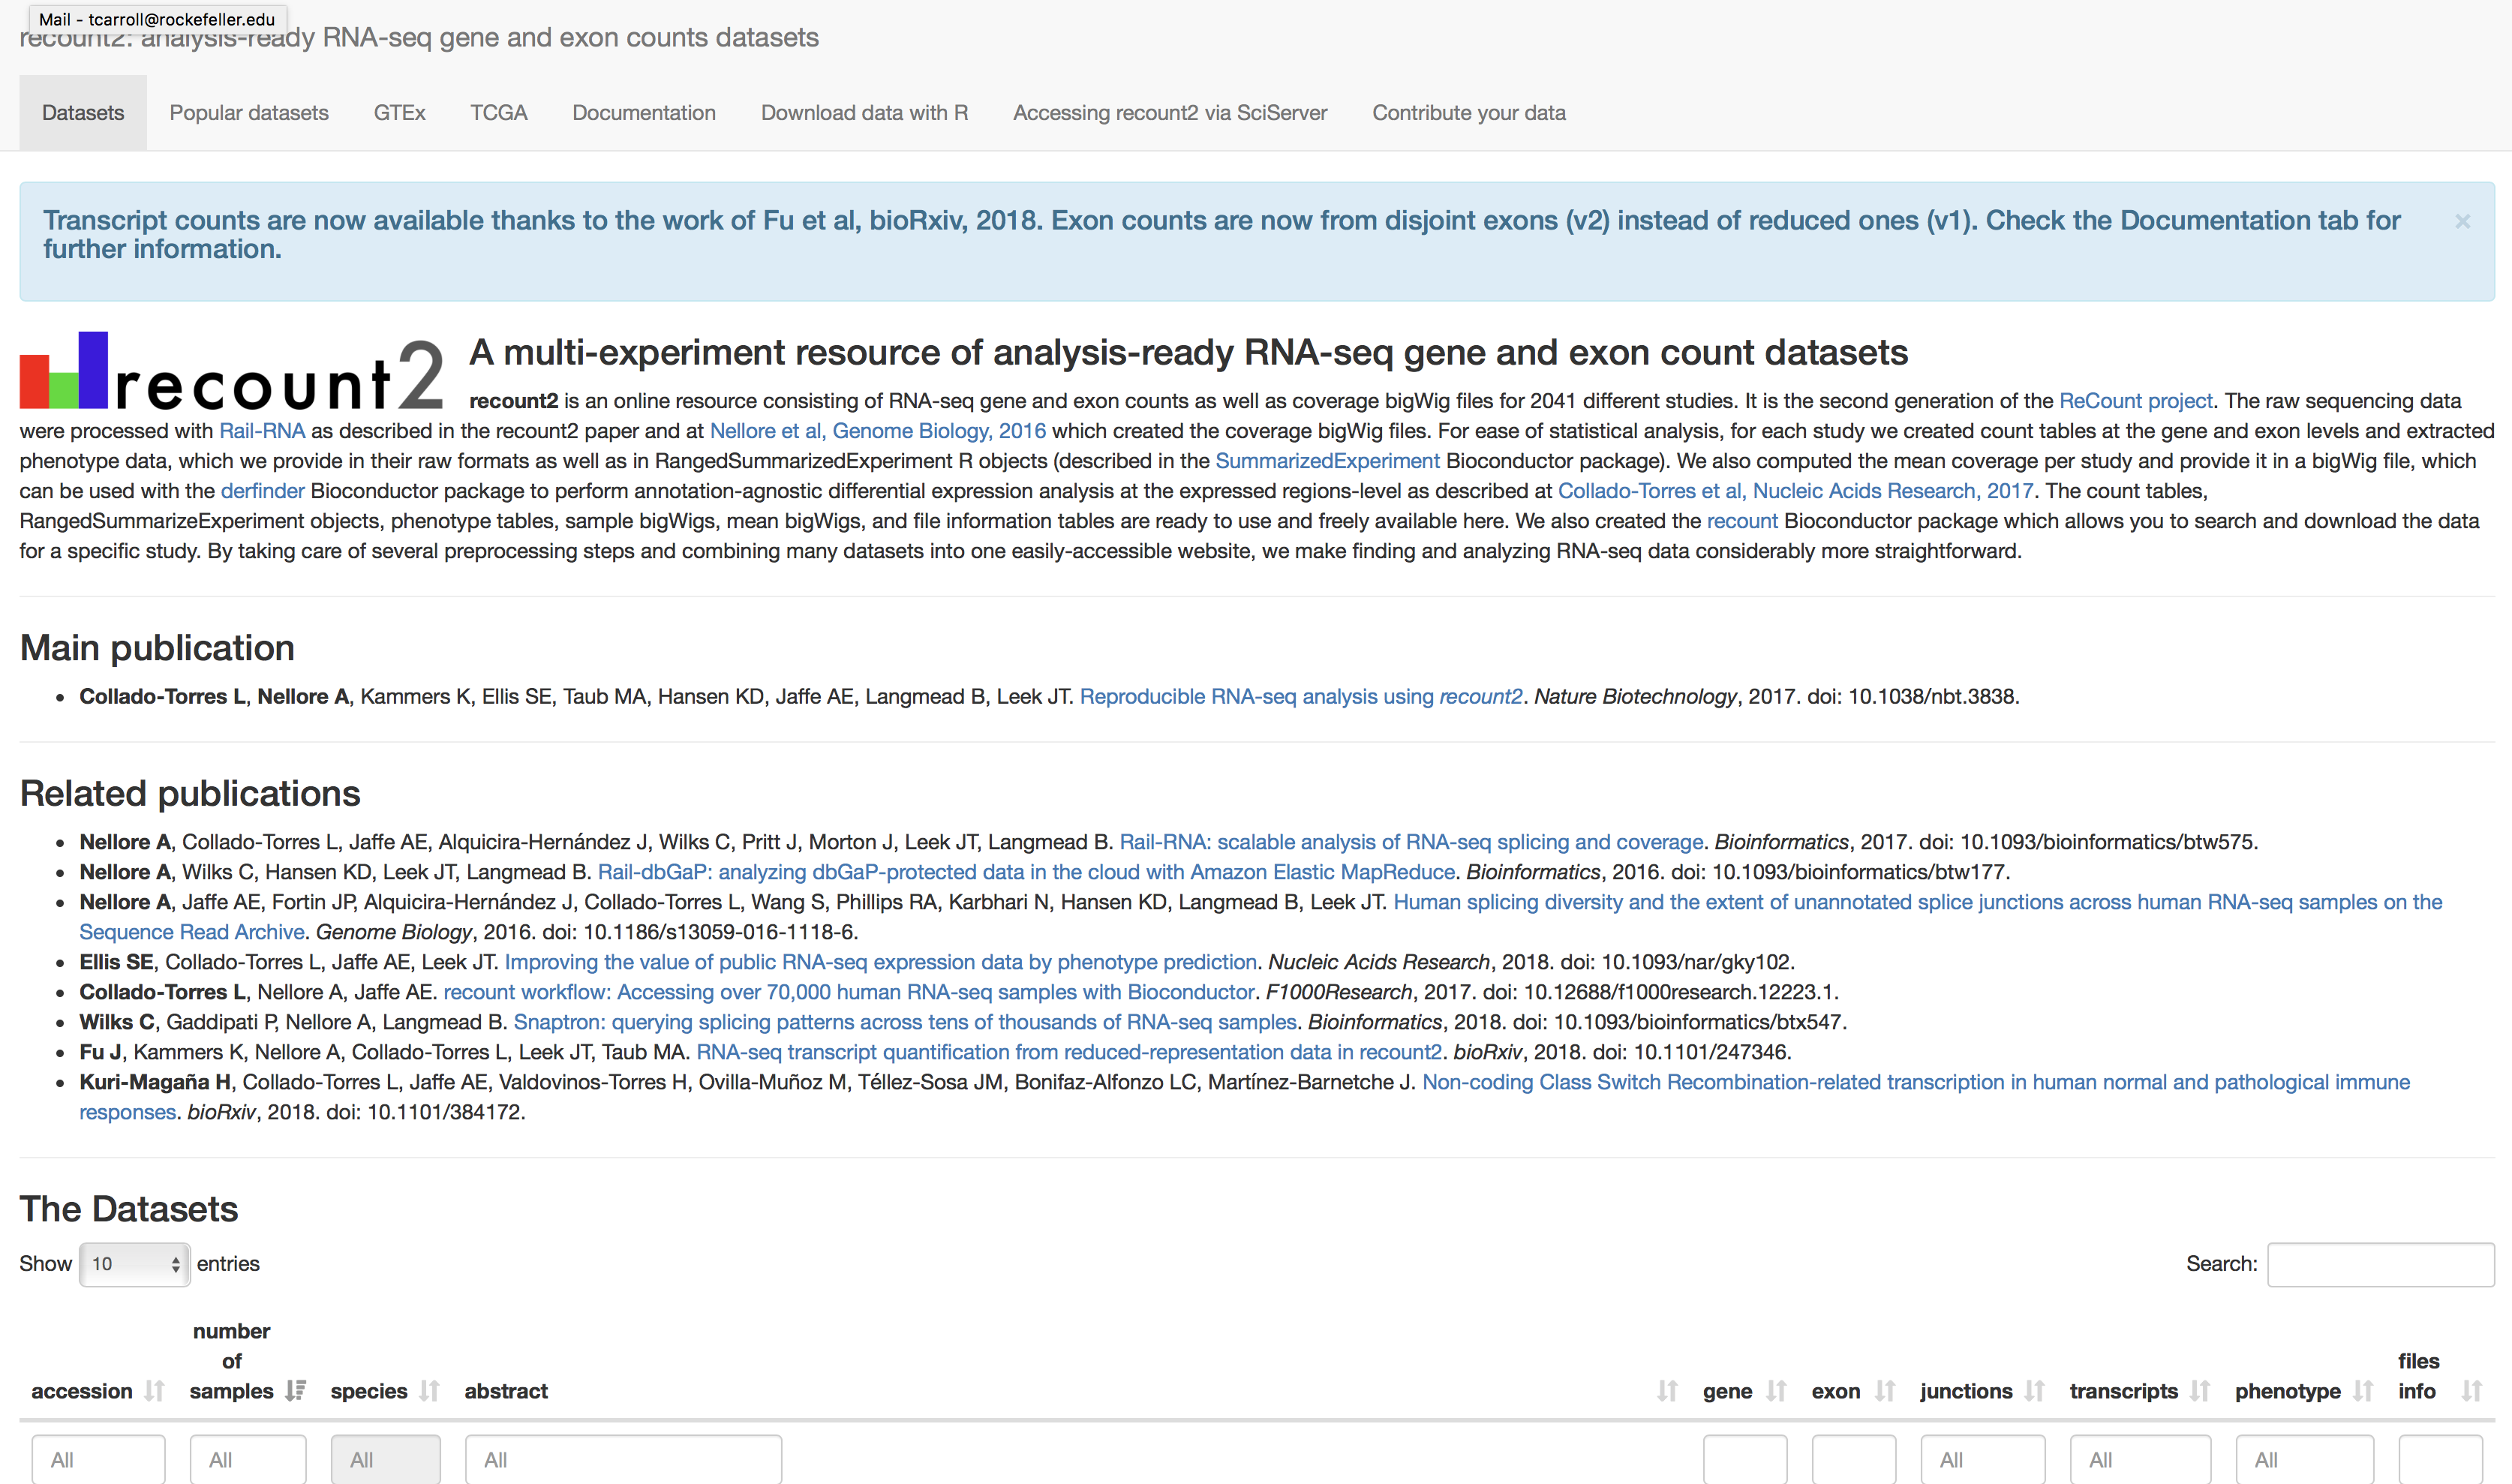Switch to the Popular datasets tab
The height and width of the screenshot is (1484, 2512).
point(249,113)
